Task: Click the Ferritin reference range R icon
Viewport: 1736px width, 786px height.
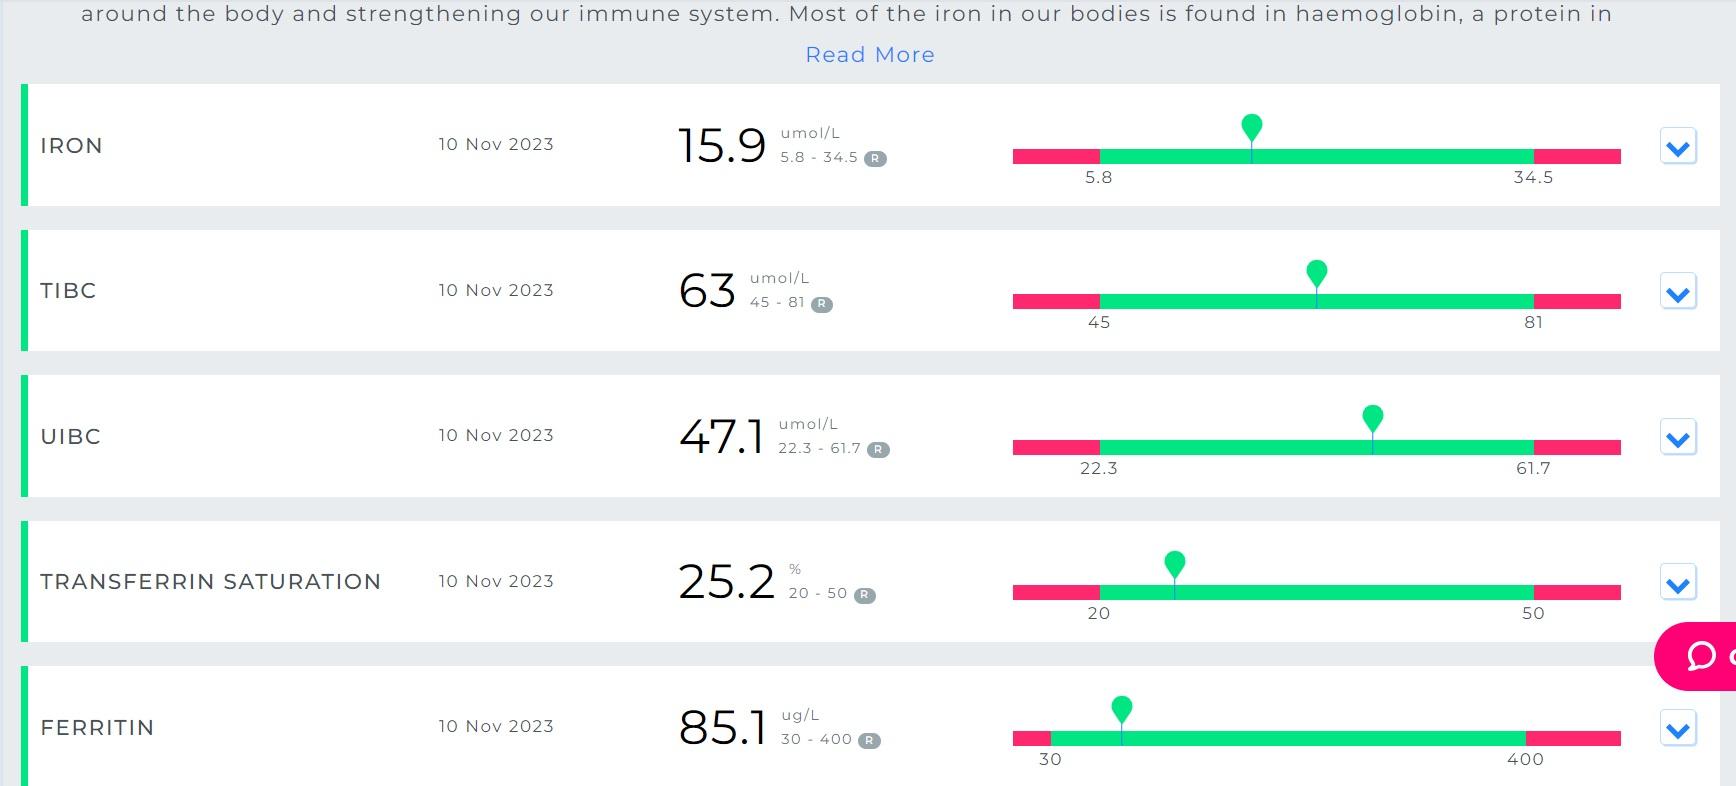Action: tap(870, 741)
